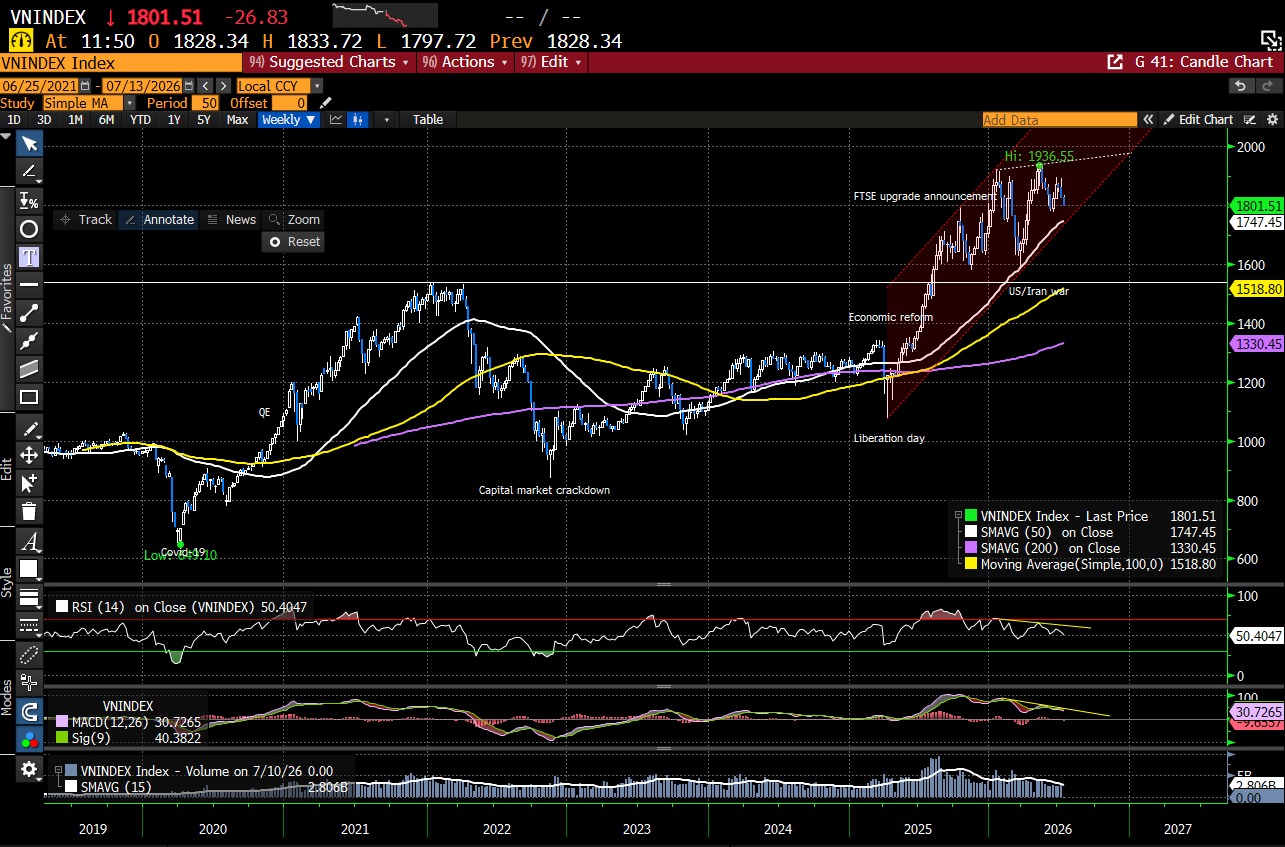Toggle the lock annotations mode

29,684
